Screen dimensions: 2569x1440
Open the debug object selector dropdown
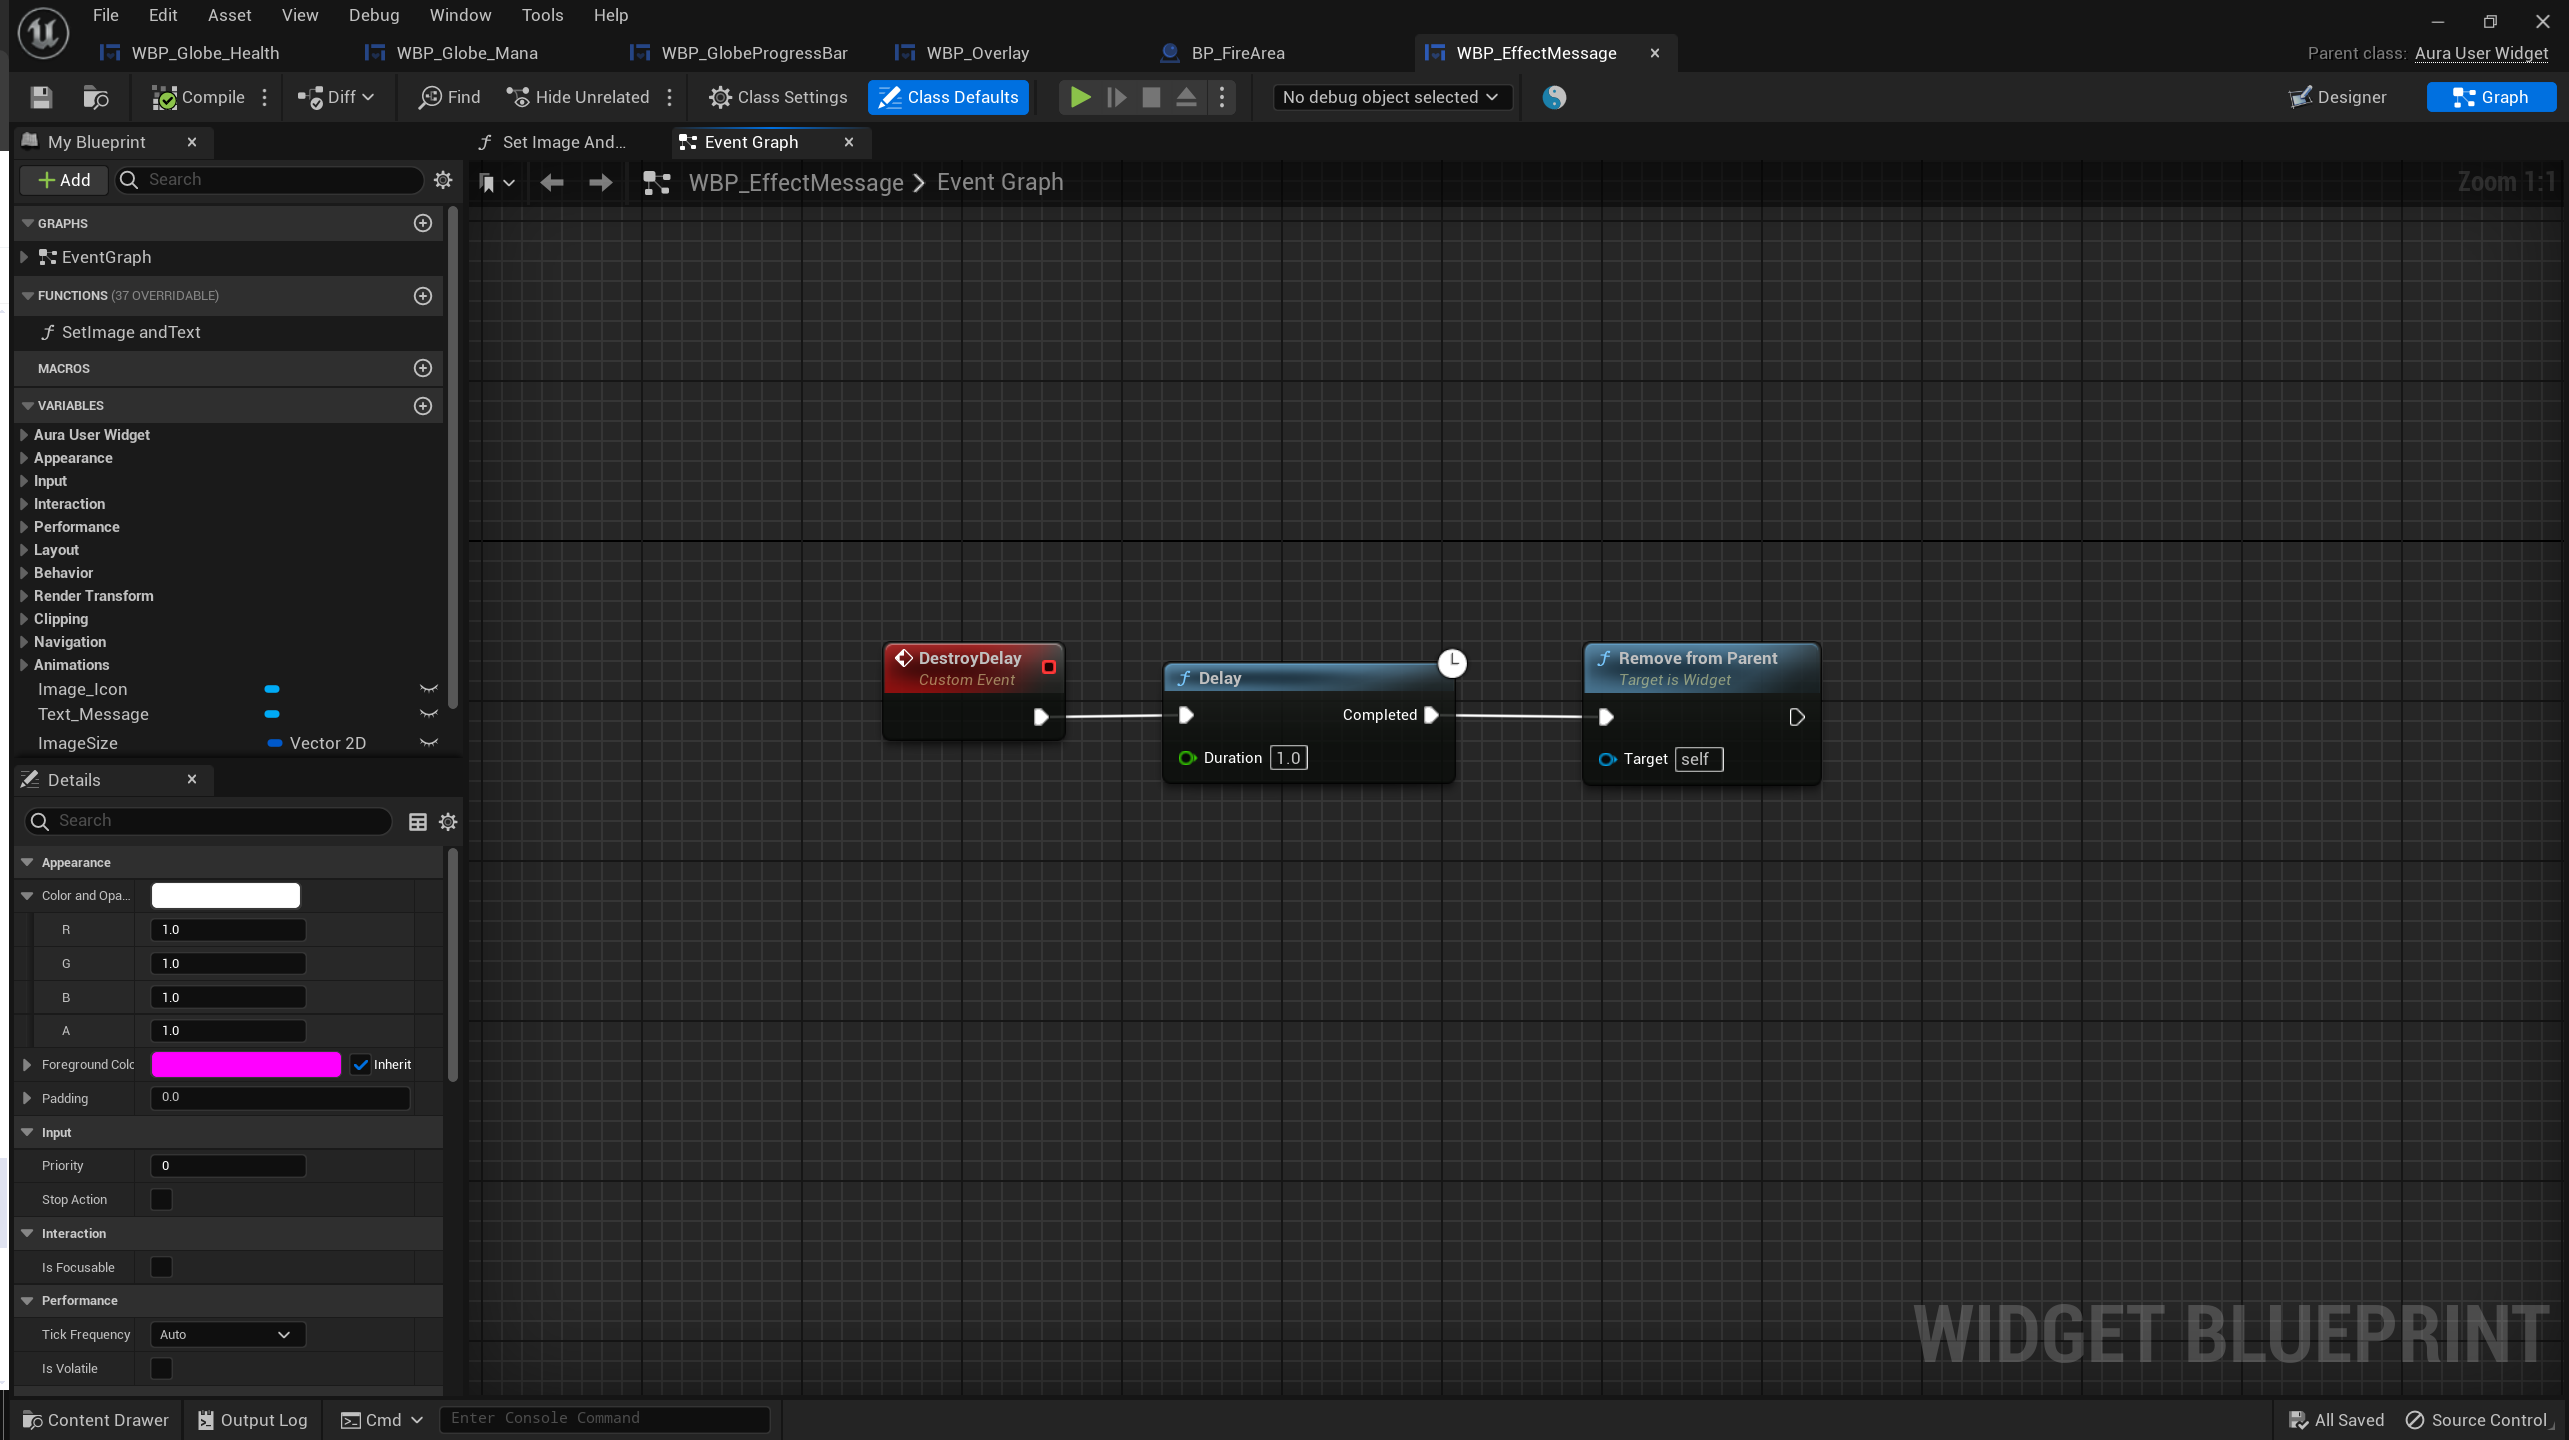[1390, 97]
